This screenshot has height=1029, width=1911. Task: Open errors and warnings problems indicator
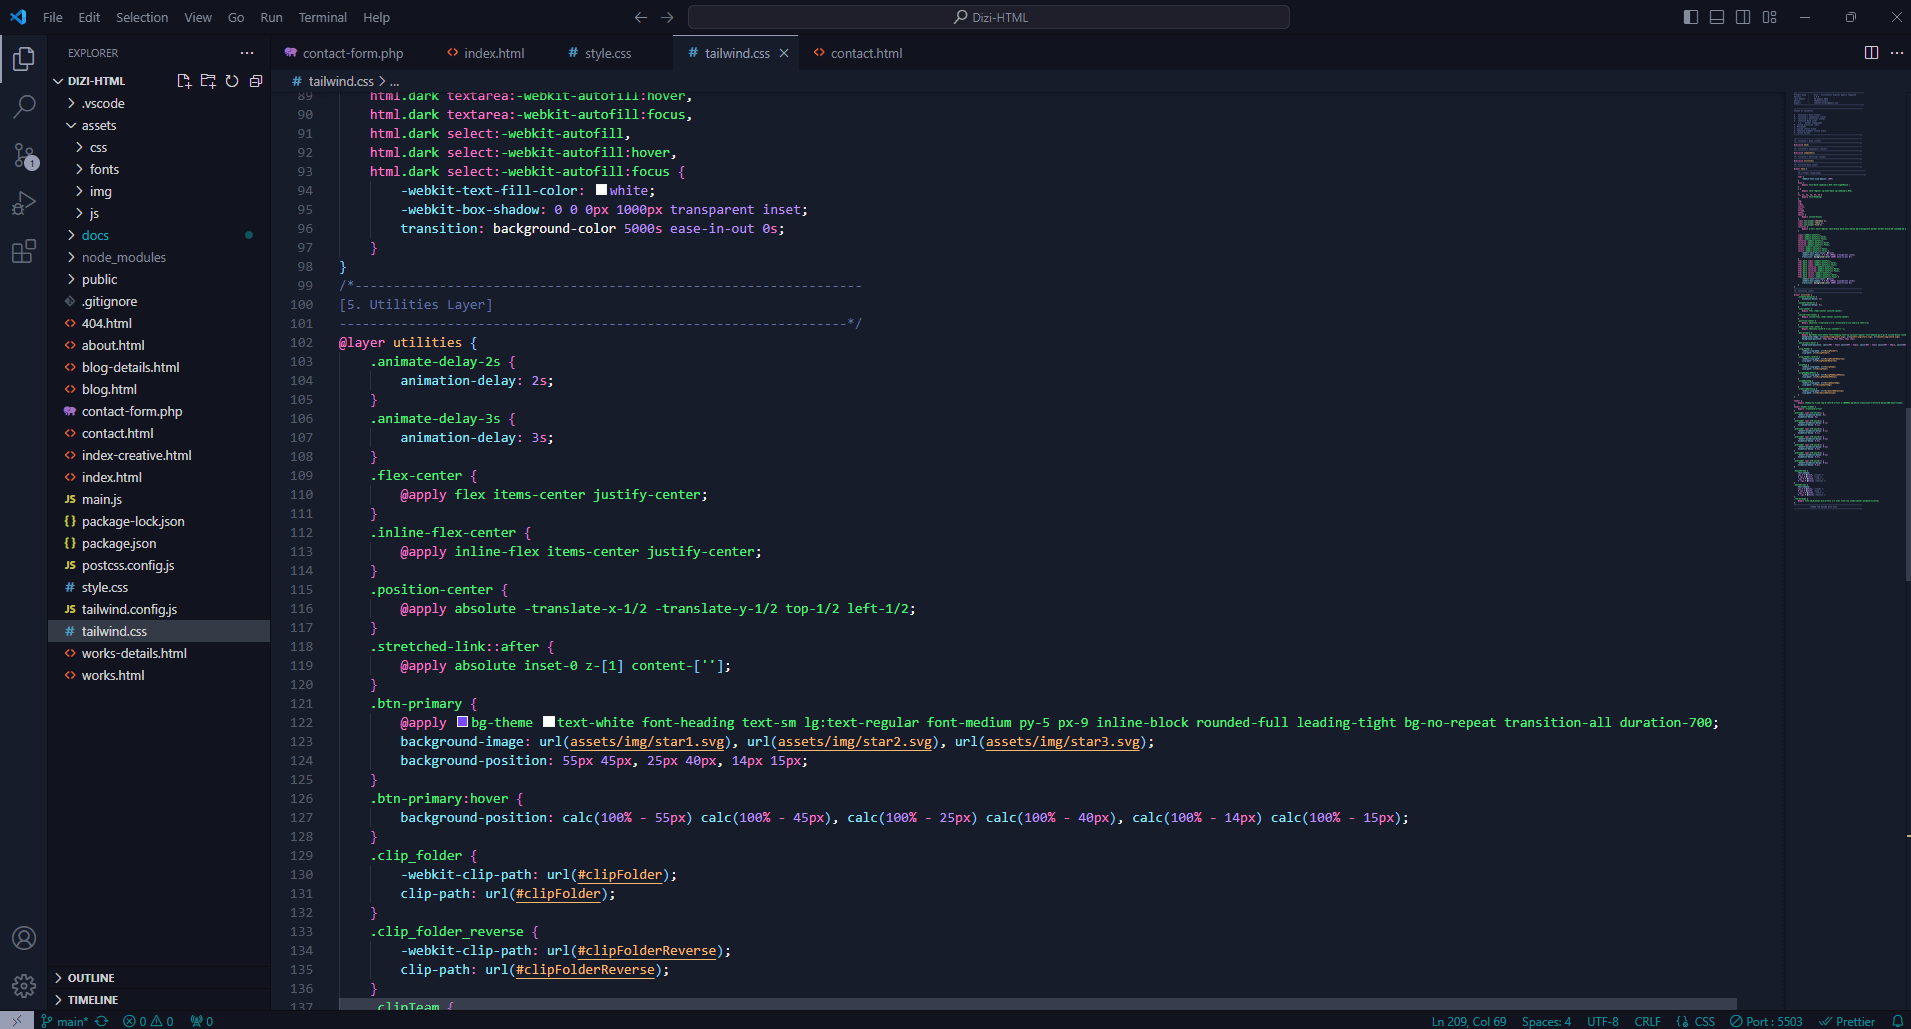pos(148,1021)
